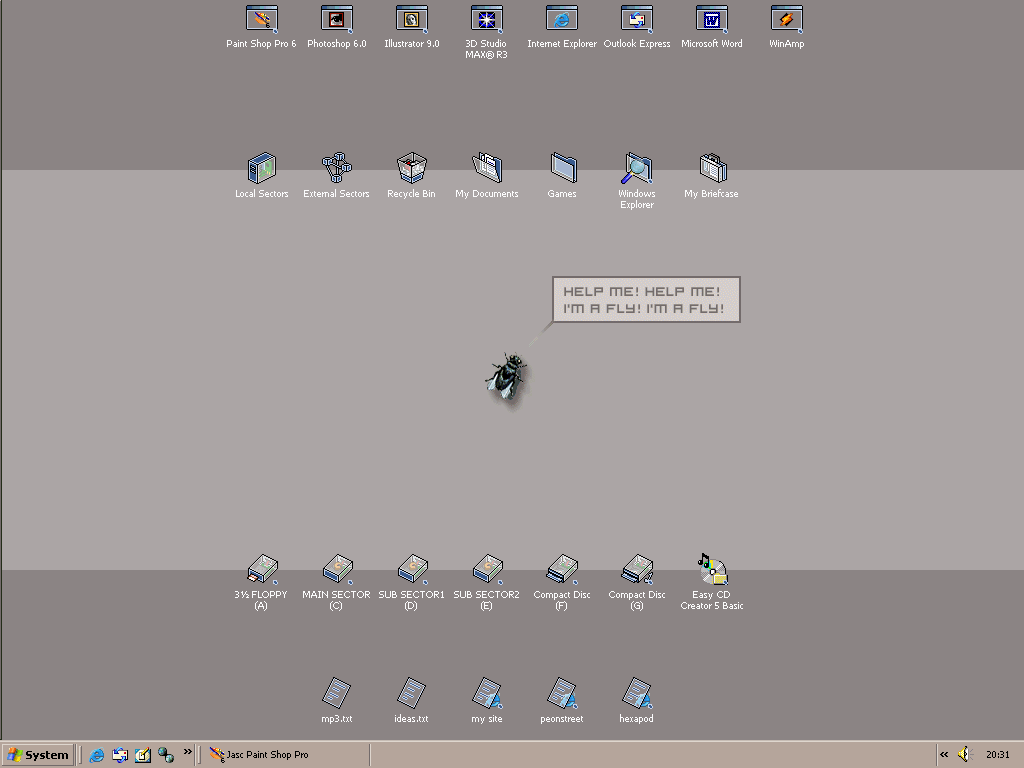Select the Windows Explorer magnifier icon
This screenshot has height=768, width=1024.
[637, 168]
